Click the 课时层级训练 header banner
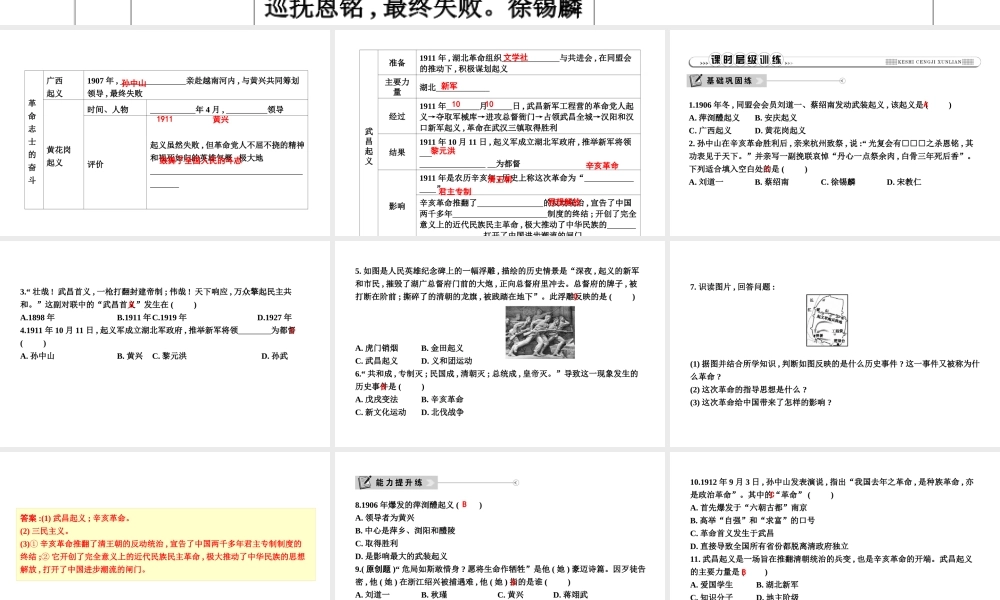The image size is (1000, 600). point(835,61)
